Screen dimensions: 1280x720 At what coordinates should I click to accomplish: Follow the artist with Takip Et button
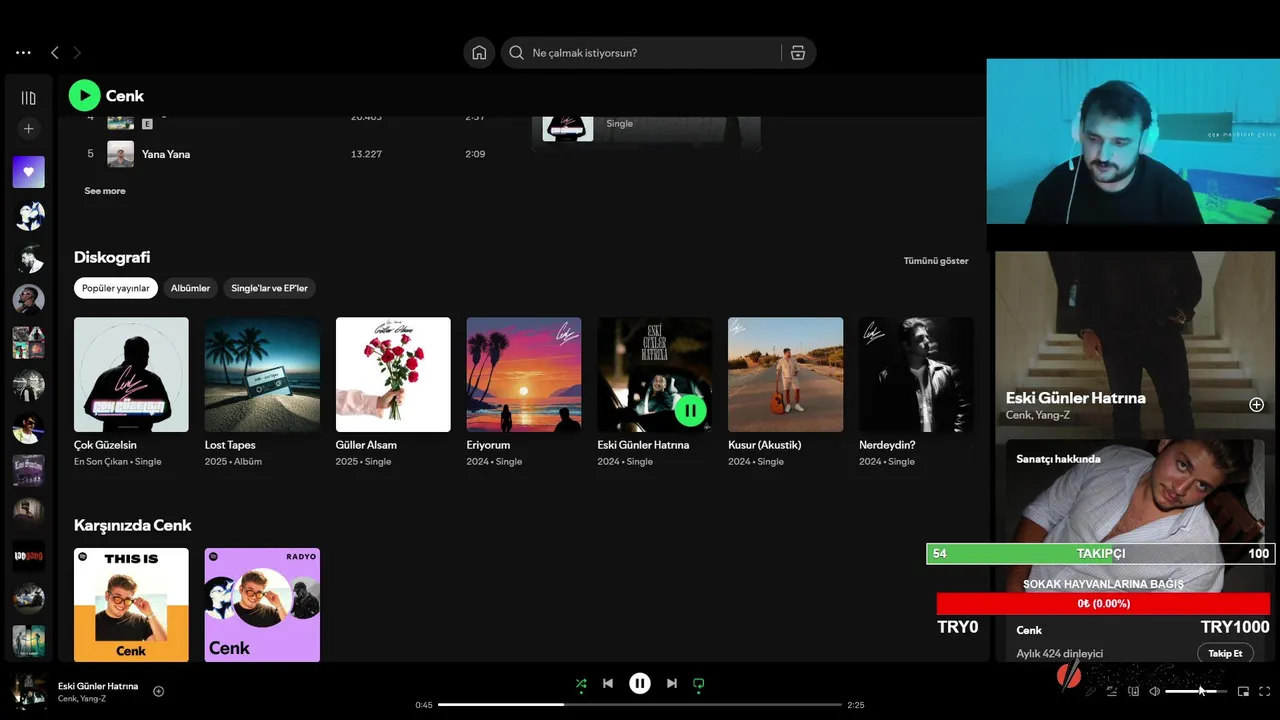point(1225,653)
